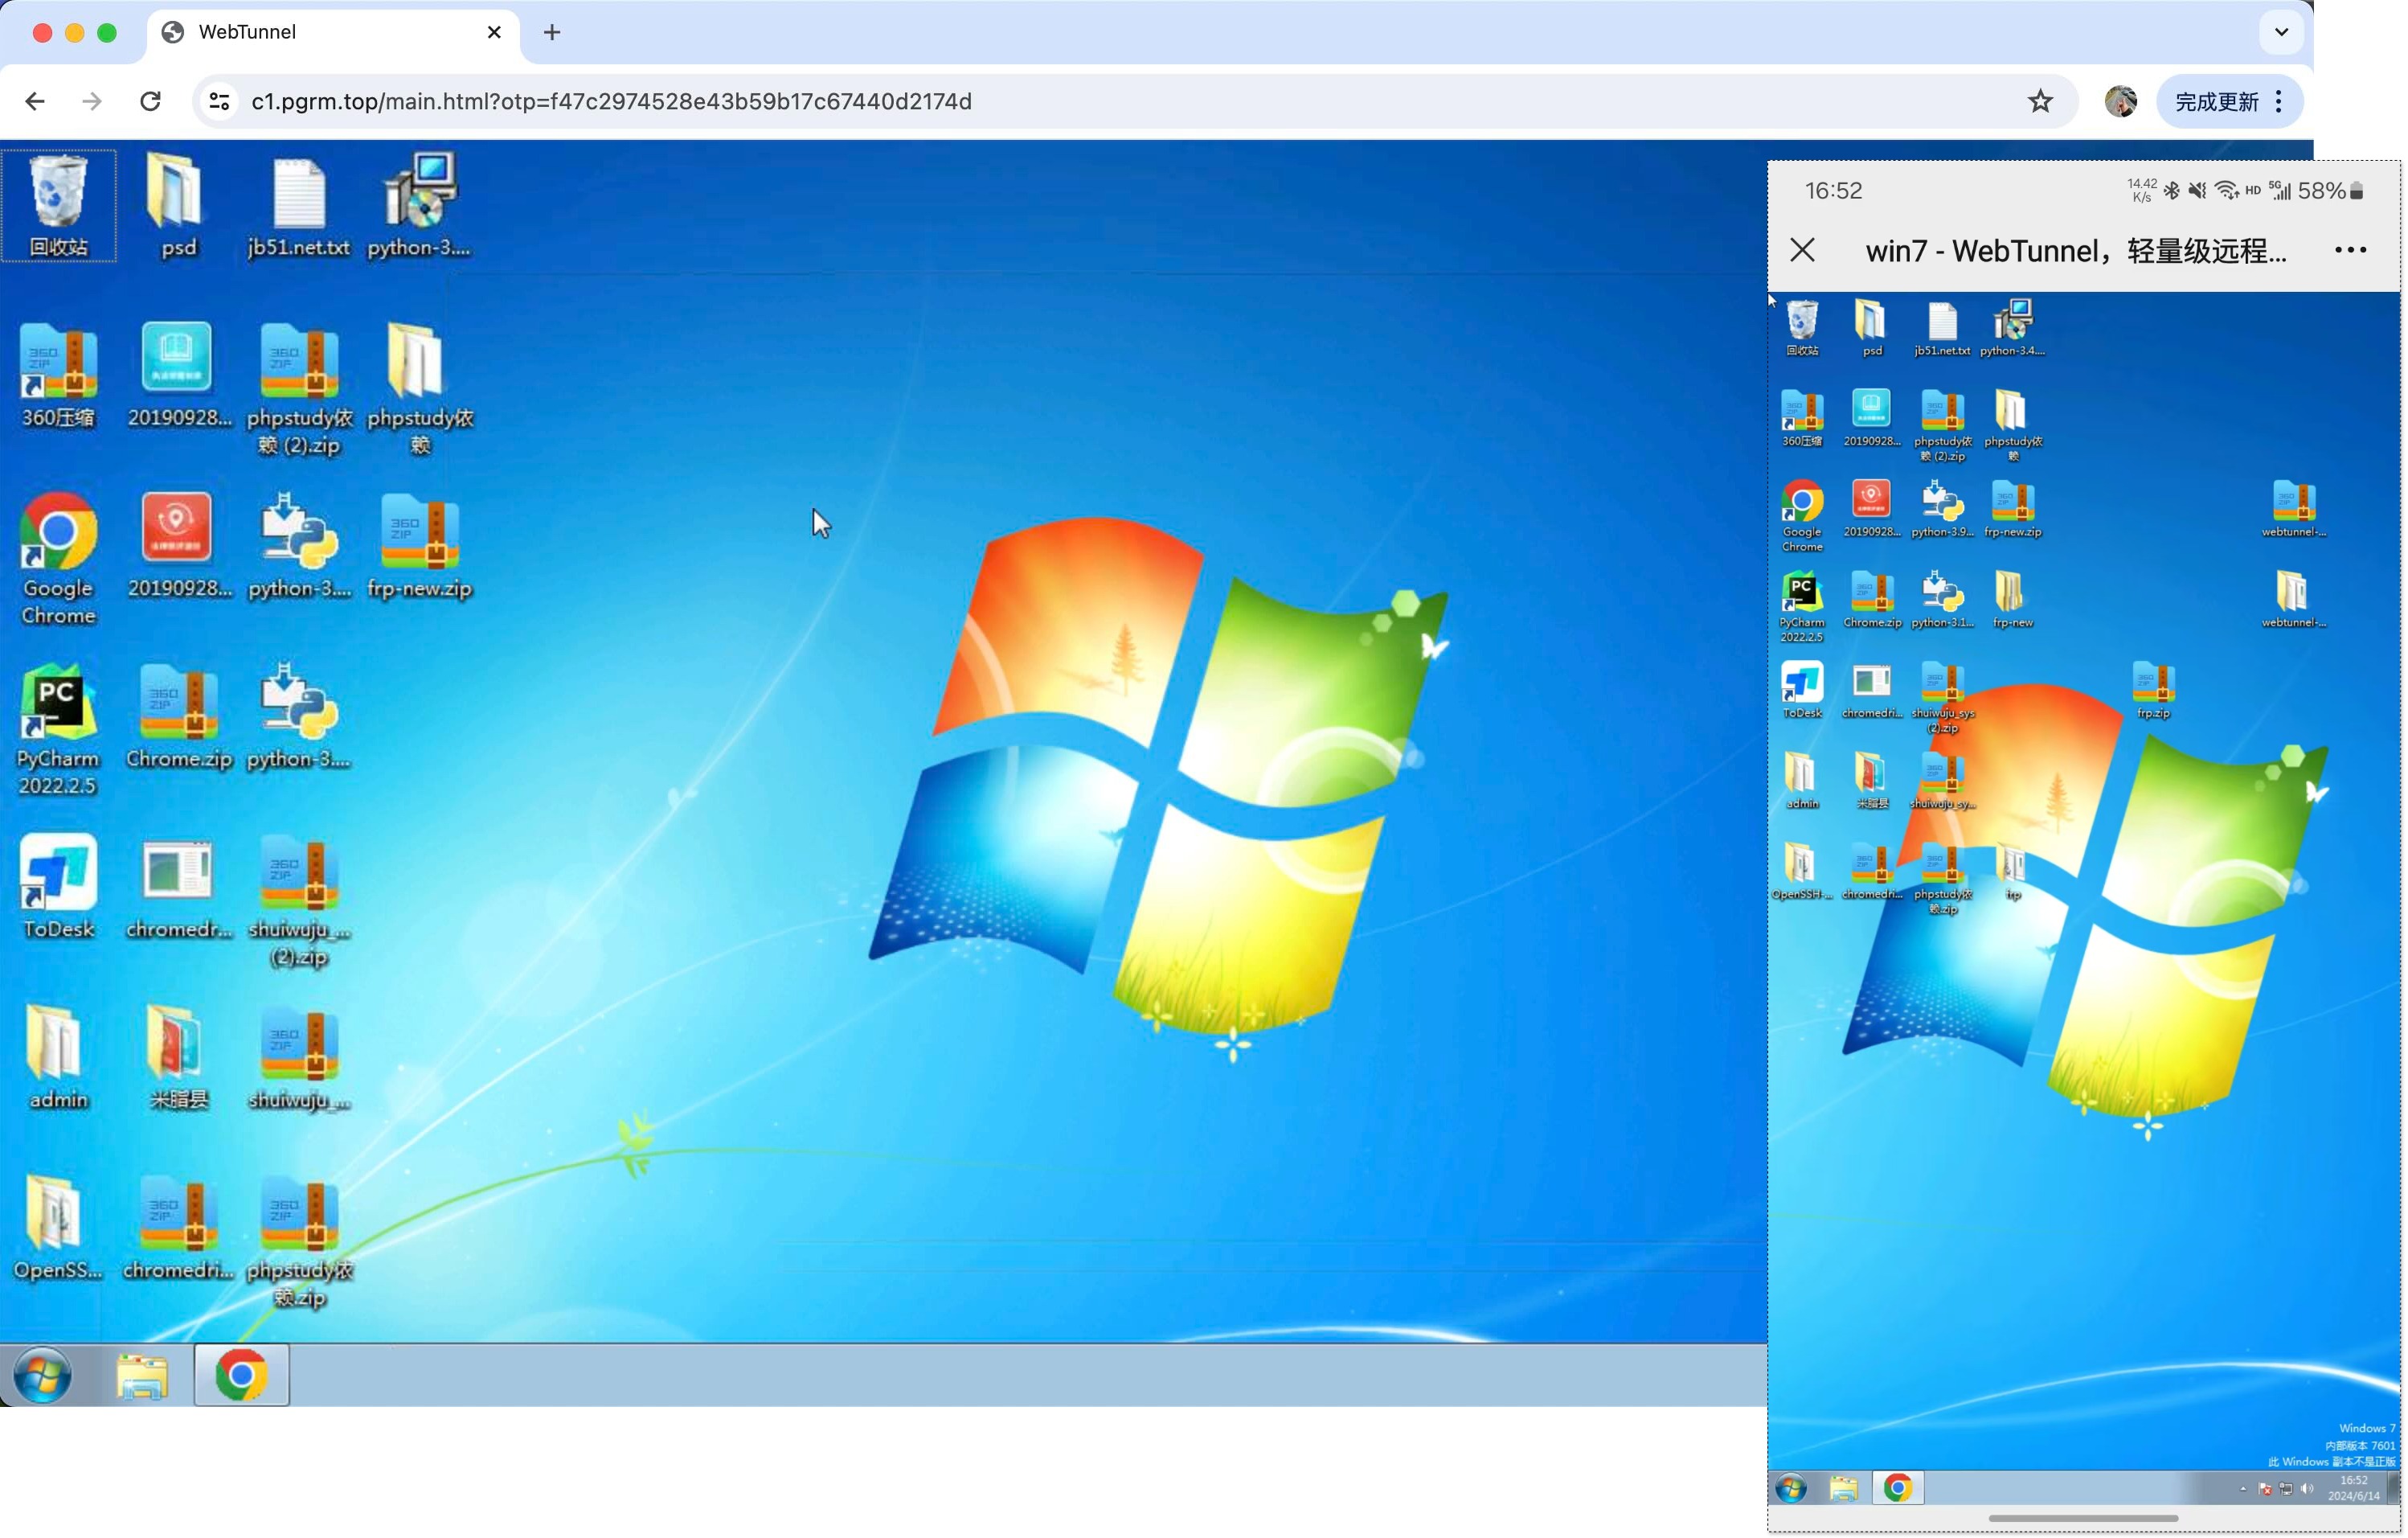Bookmark this page with star icon
2408x1538 pixels.
[x=2040, y=101]
